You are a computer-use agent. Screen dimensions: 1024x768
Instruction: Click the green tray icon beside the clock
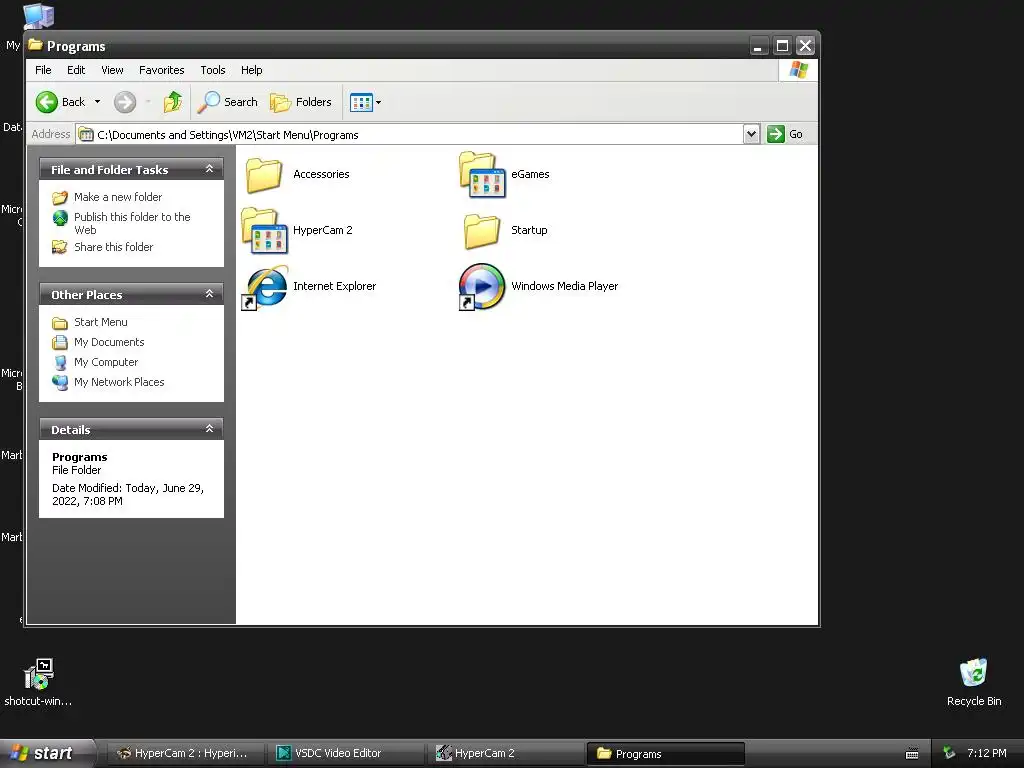tap(950, 754)
